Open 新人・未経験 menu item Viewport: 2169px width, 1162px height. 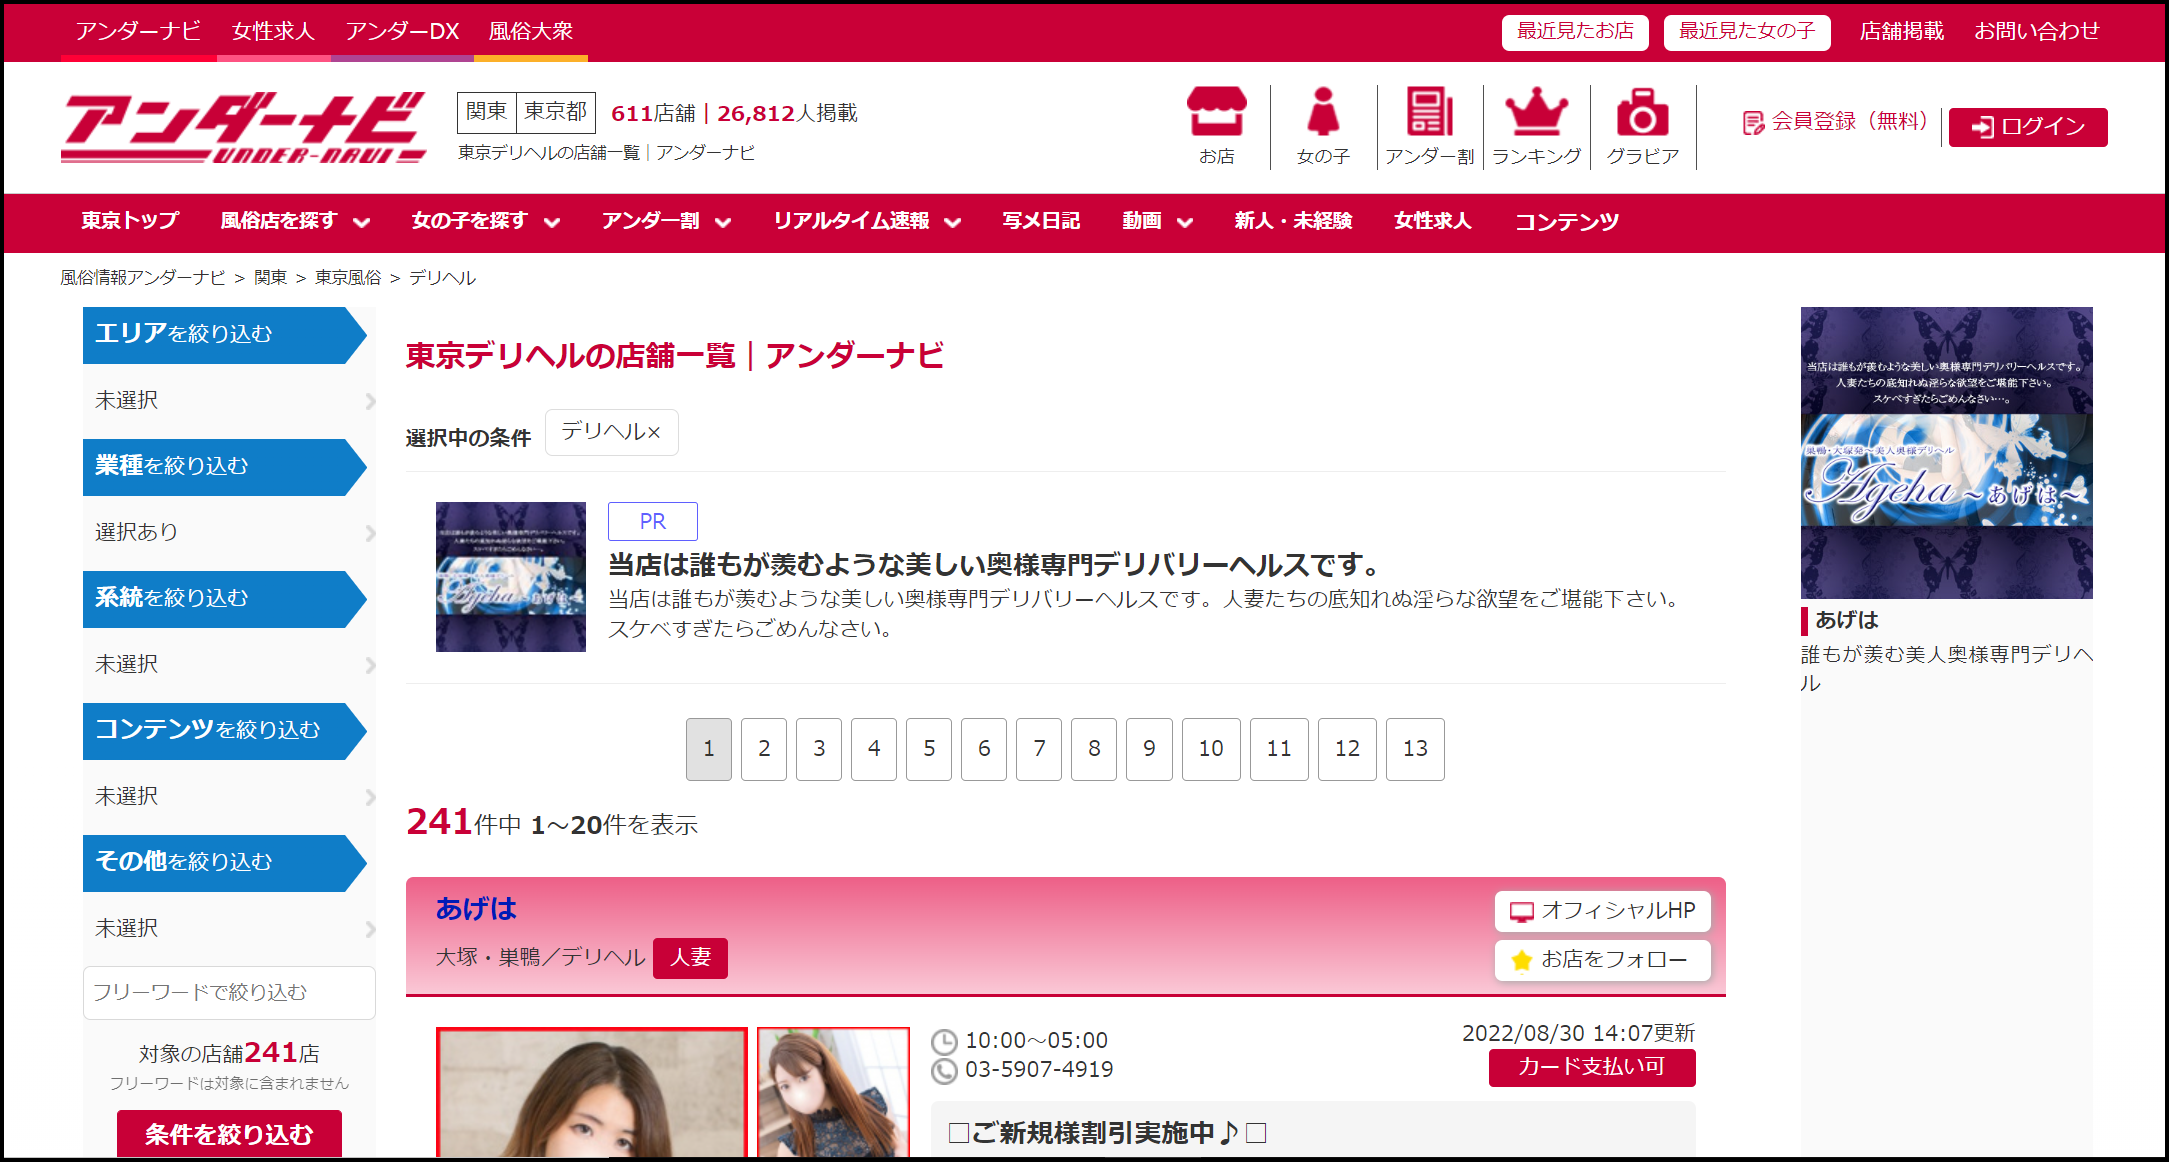click(x=1293, y=221)
